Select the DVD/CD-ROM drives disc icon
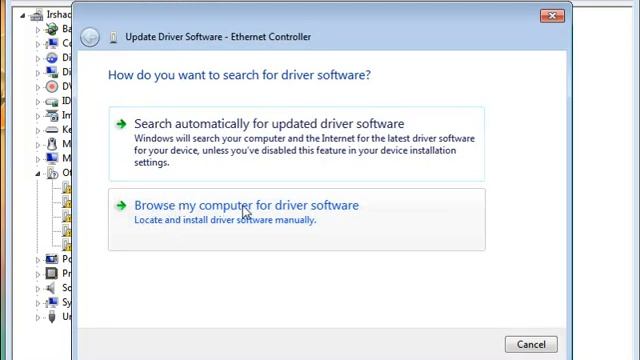Image resolution: width=640 pixels, height=360 pixels. (52, 87)
